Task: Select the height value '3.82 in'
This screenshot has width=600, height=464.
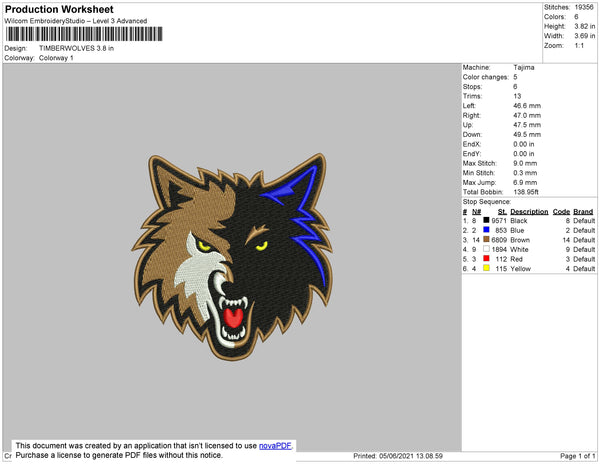Action: 584,26
